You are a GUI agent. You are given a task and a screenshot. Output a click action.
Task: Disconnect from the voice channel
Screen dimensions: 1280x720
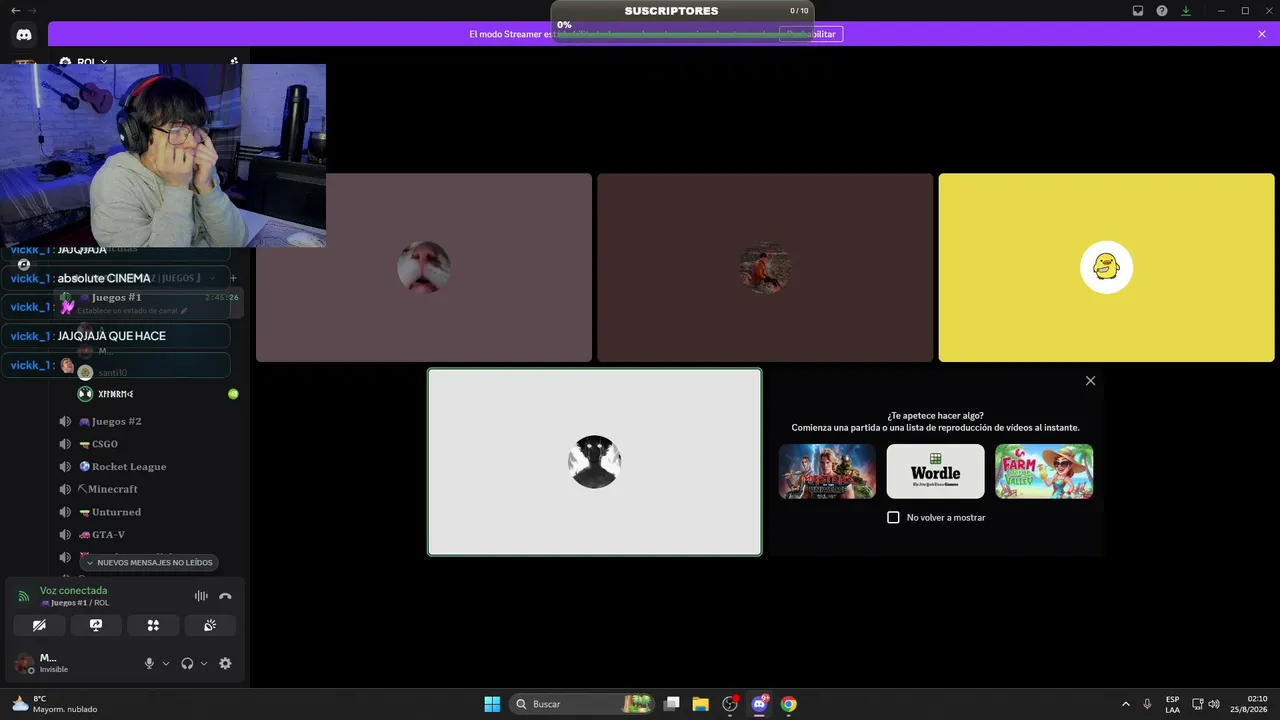225,596
